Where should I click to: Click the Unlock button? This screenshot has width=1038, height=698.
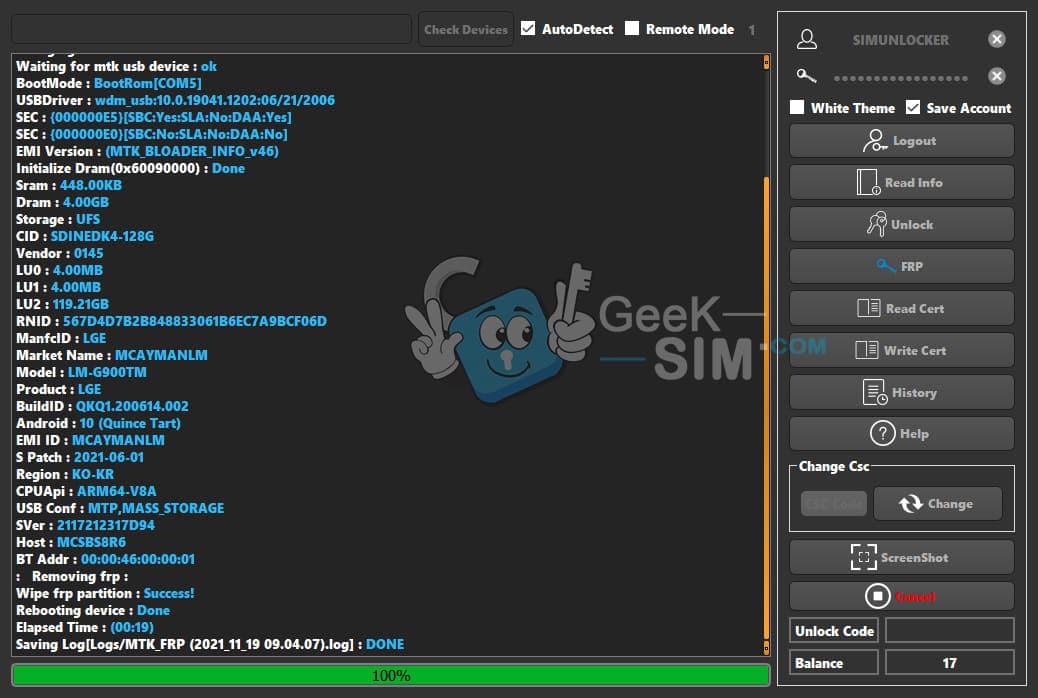(x=901, y=224)
